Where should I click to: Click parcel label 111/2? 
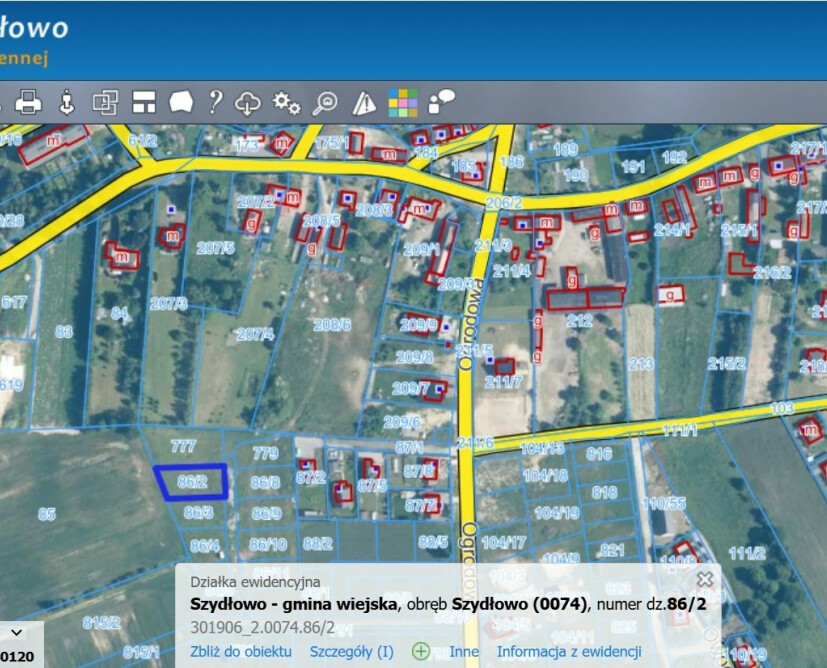[747, 553]
